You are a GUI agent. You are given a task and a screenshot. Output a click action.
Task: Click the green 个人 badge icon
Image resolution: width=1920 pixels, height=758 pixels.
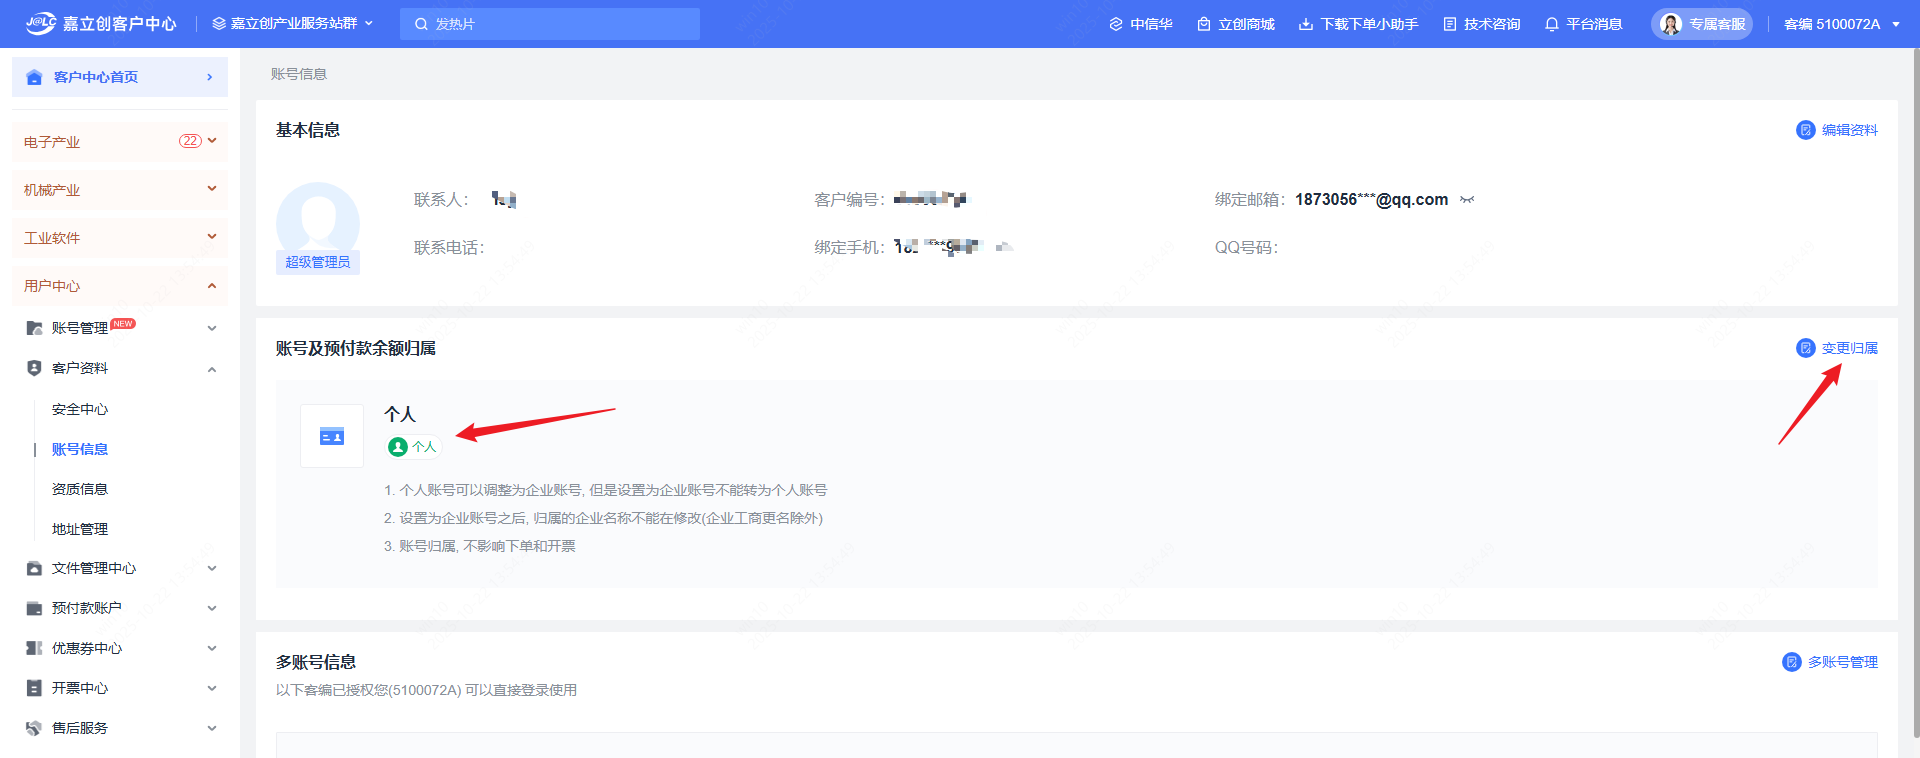[398, 447]
